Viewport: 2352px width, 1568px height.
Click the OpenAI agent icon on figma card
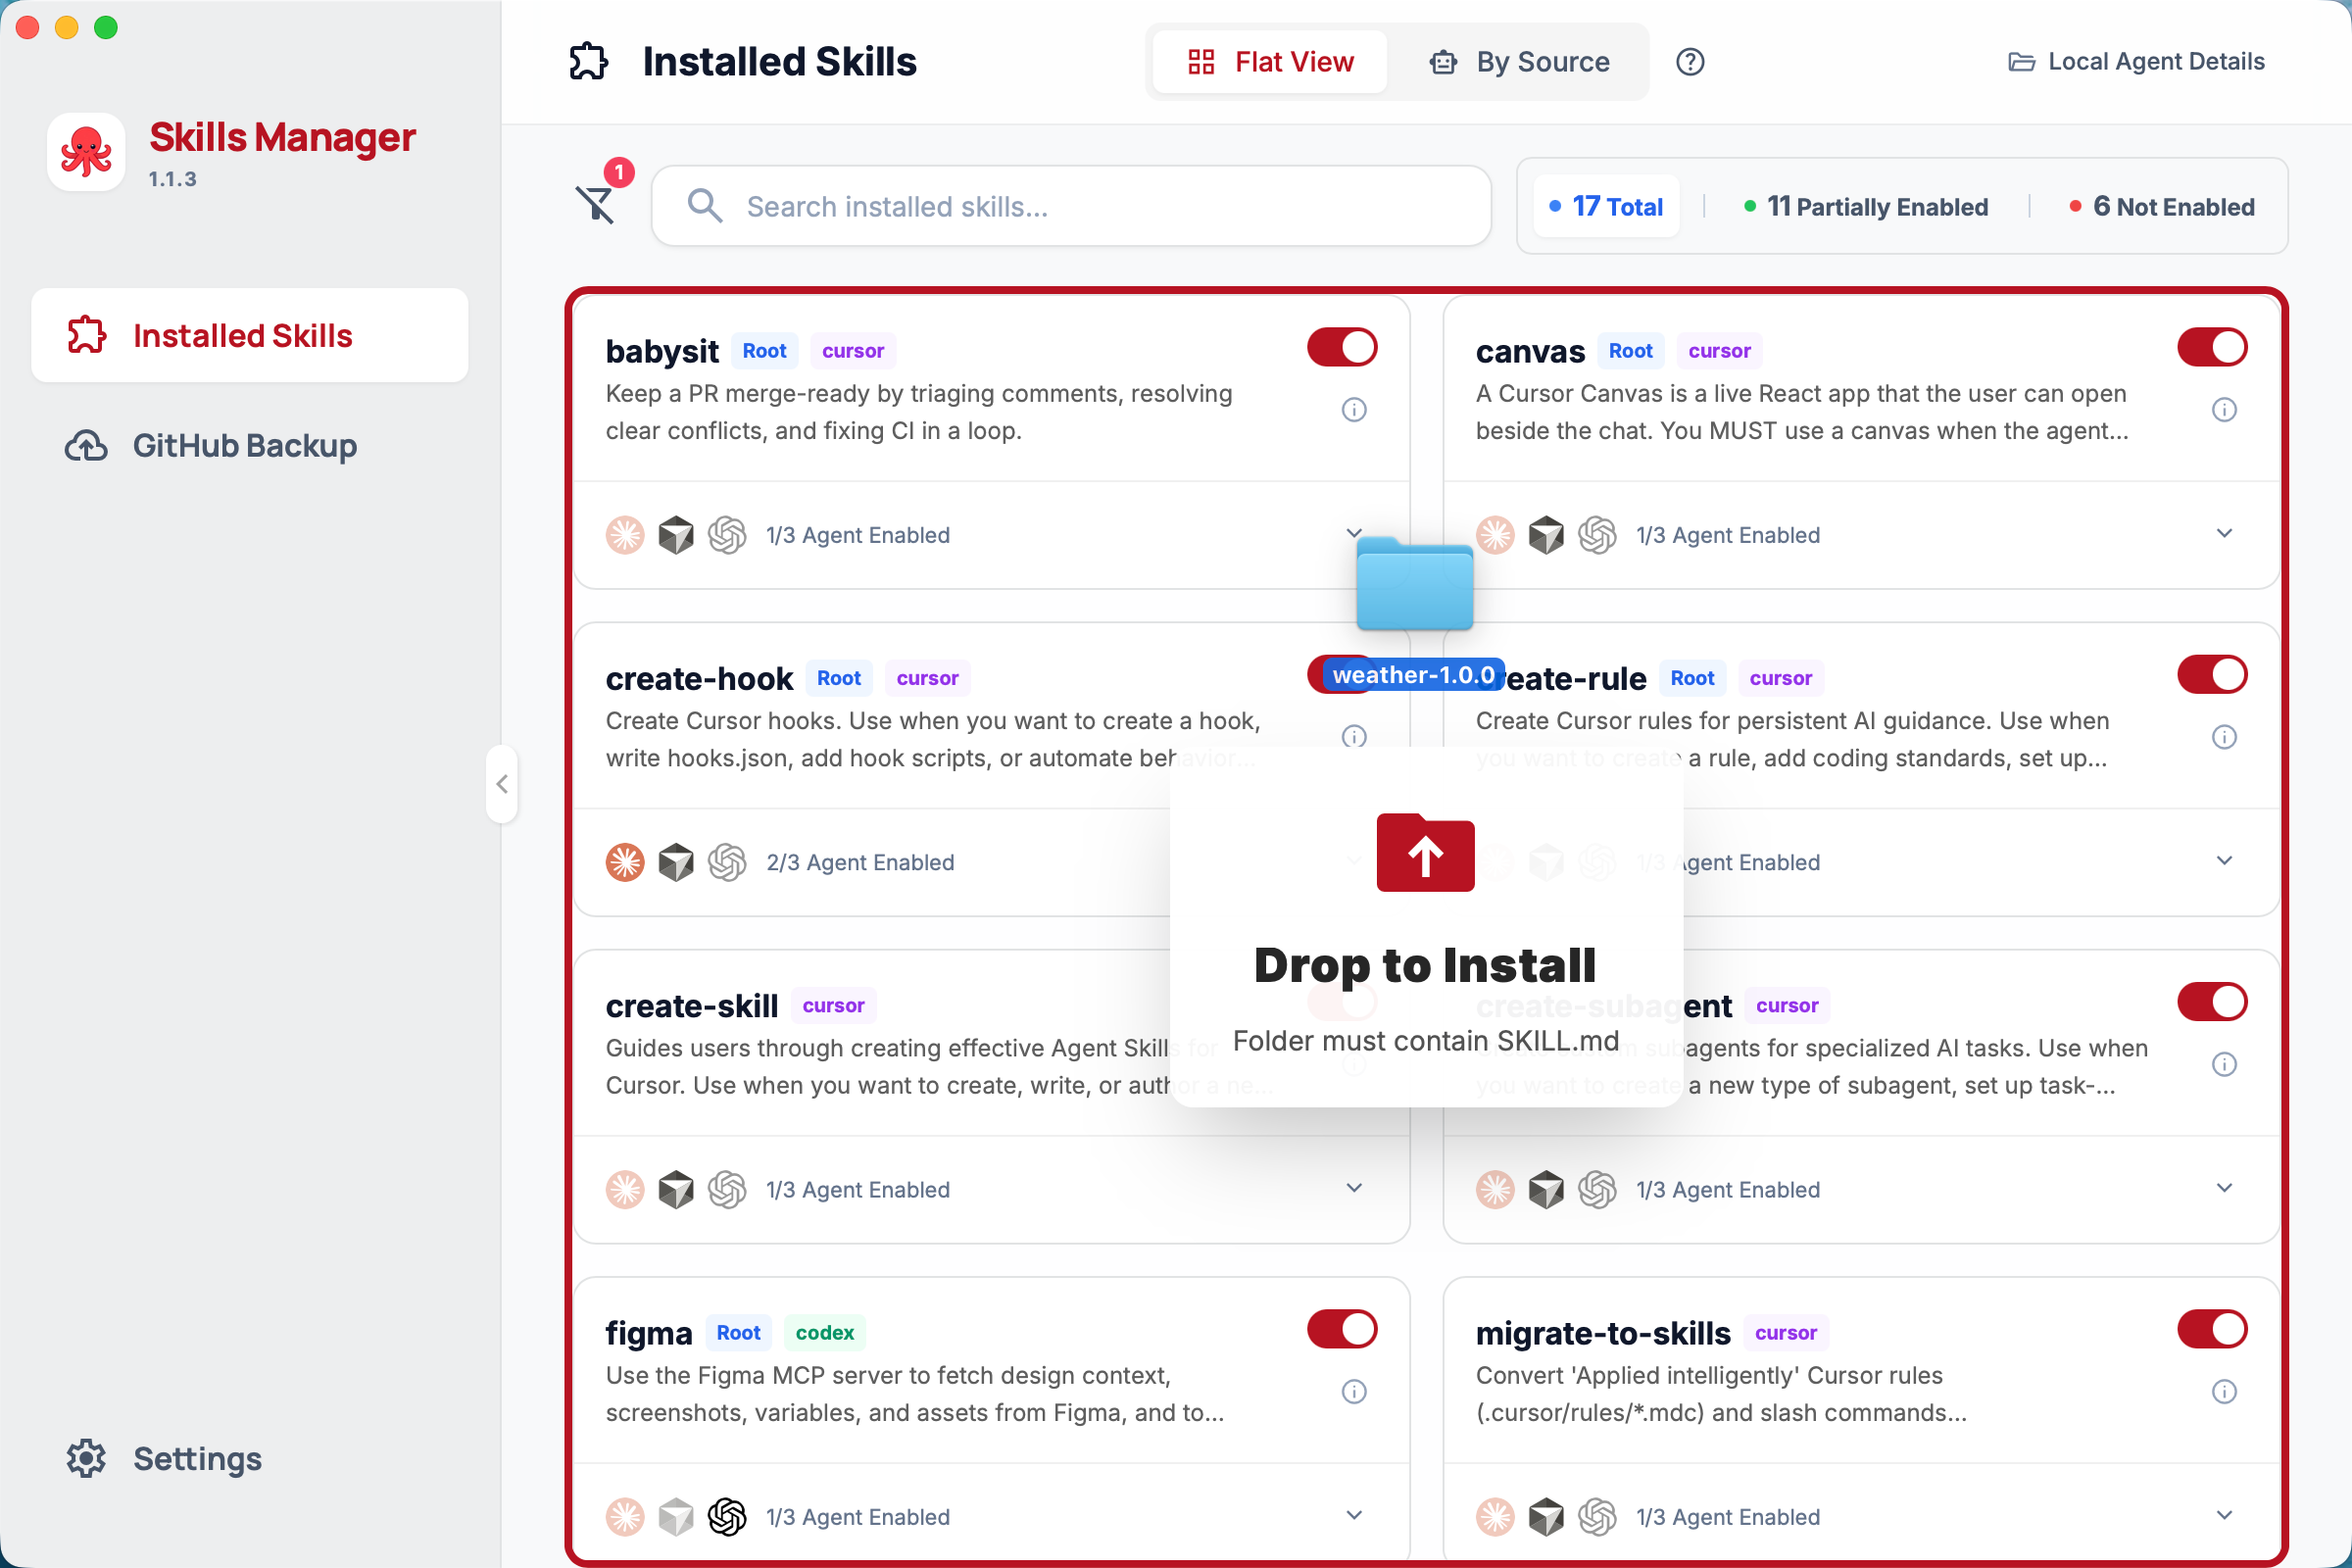pyautogui.click(x=727, y=1516)
